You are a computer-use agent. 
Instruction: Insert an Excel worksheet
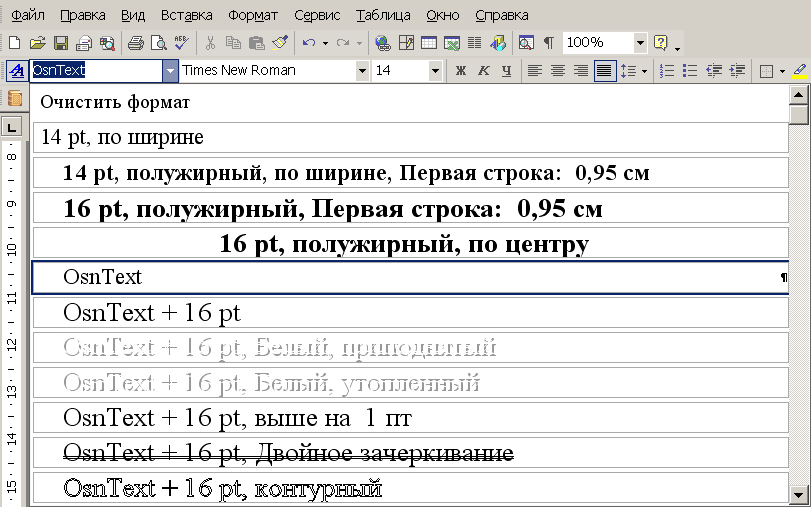coord(452,43)
